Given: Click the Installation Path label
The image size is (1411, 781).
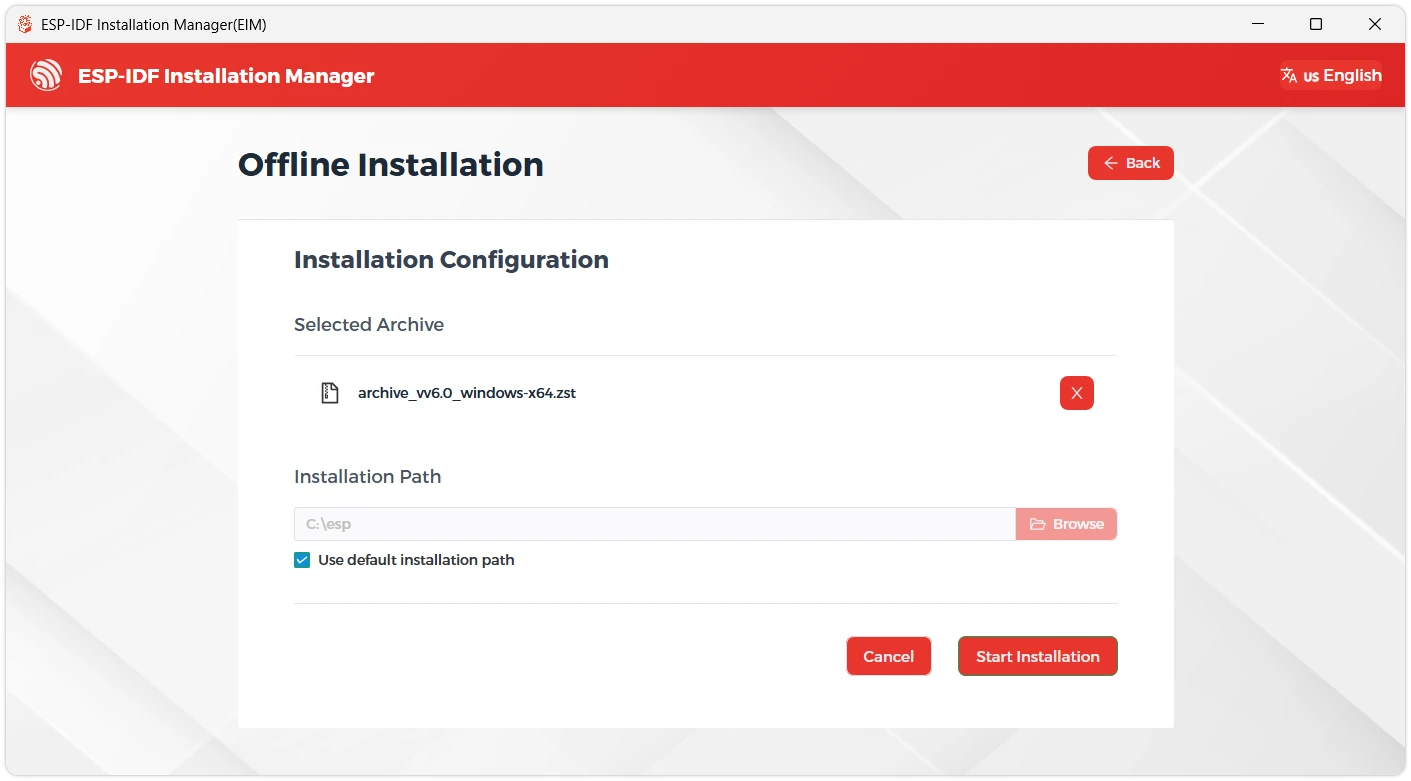Looking at the screenshot, I should tap(367, 476).
